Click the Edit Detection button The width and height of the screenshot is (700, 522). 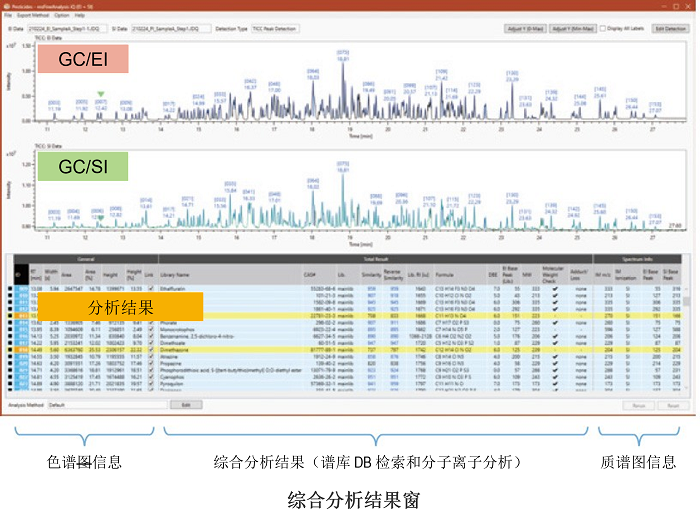point(670,29)
